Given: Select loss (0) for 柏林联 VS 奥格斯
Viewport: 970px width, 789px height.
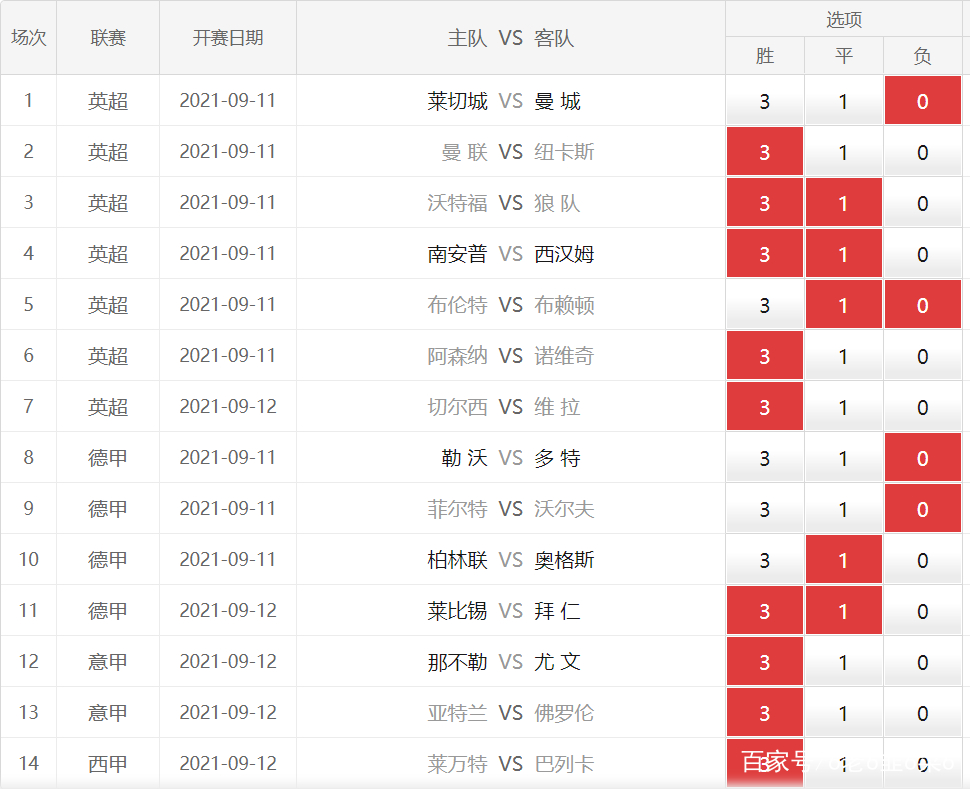Looking at the screenshot, I should pos(922,559).
